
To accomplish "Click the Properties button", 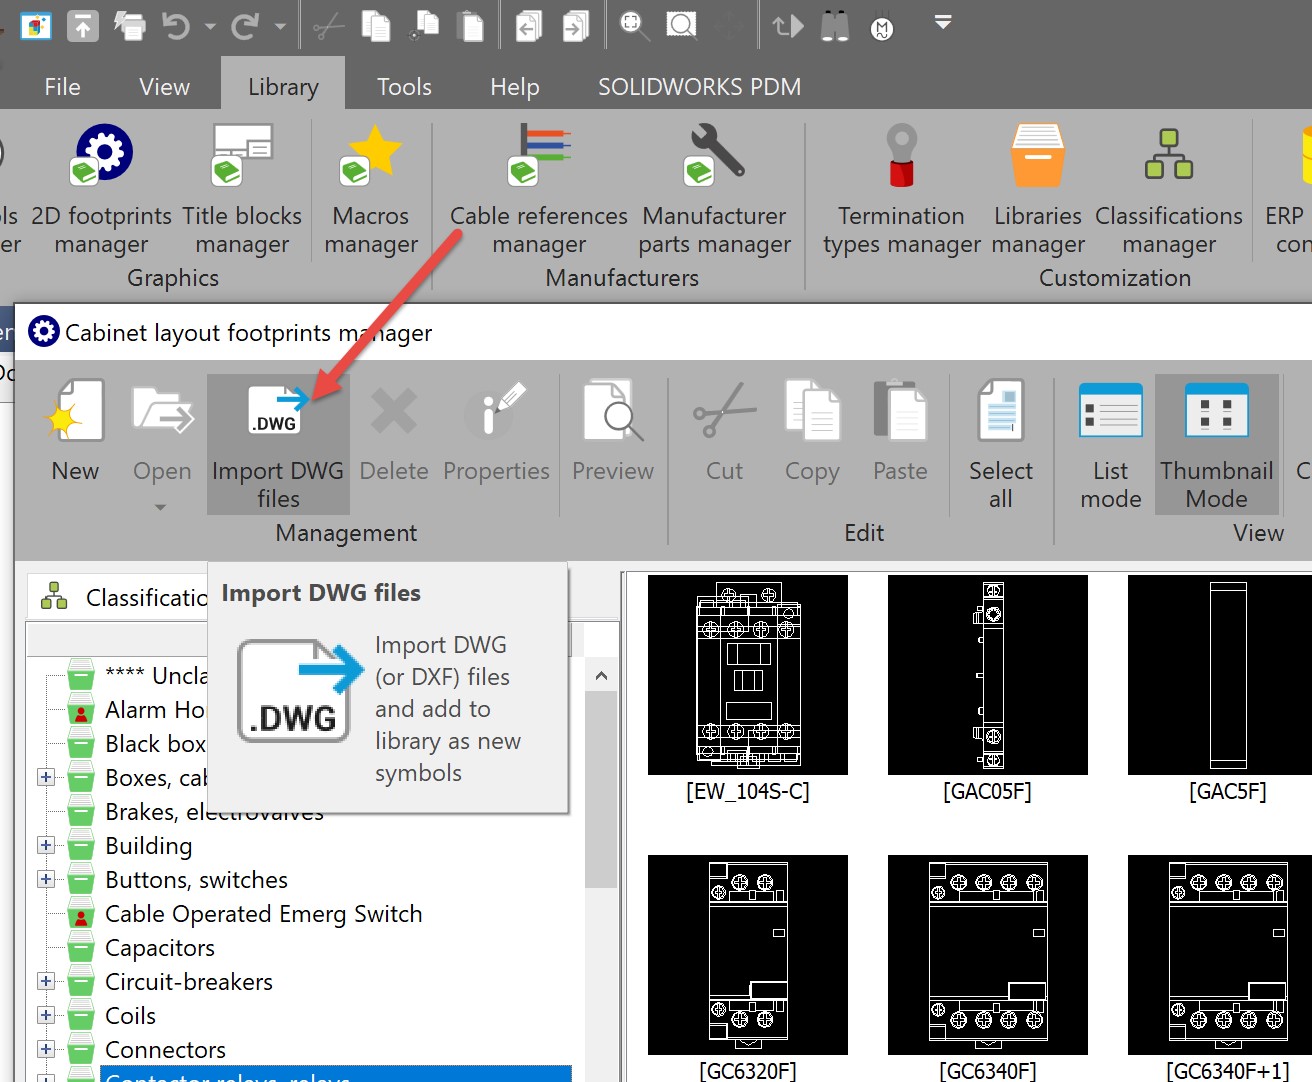I will pos(496,435).
